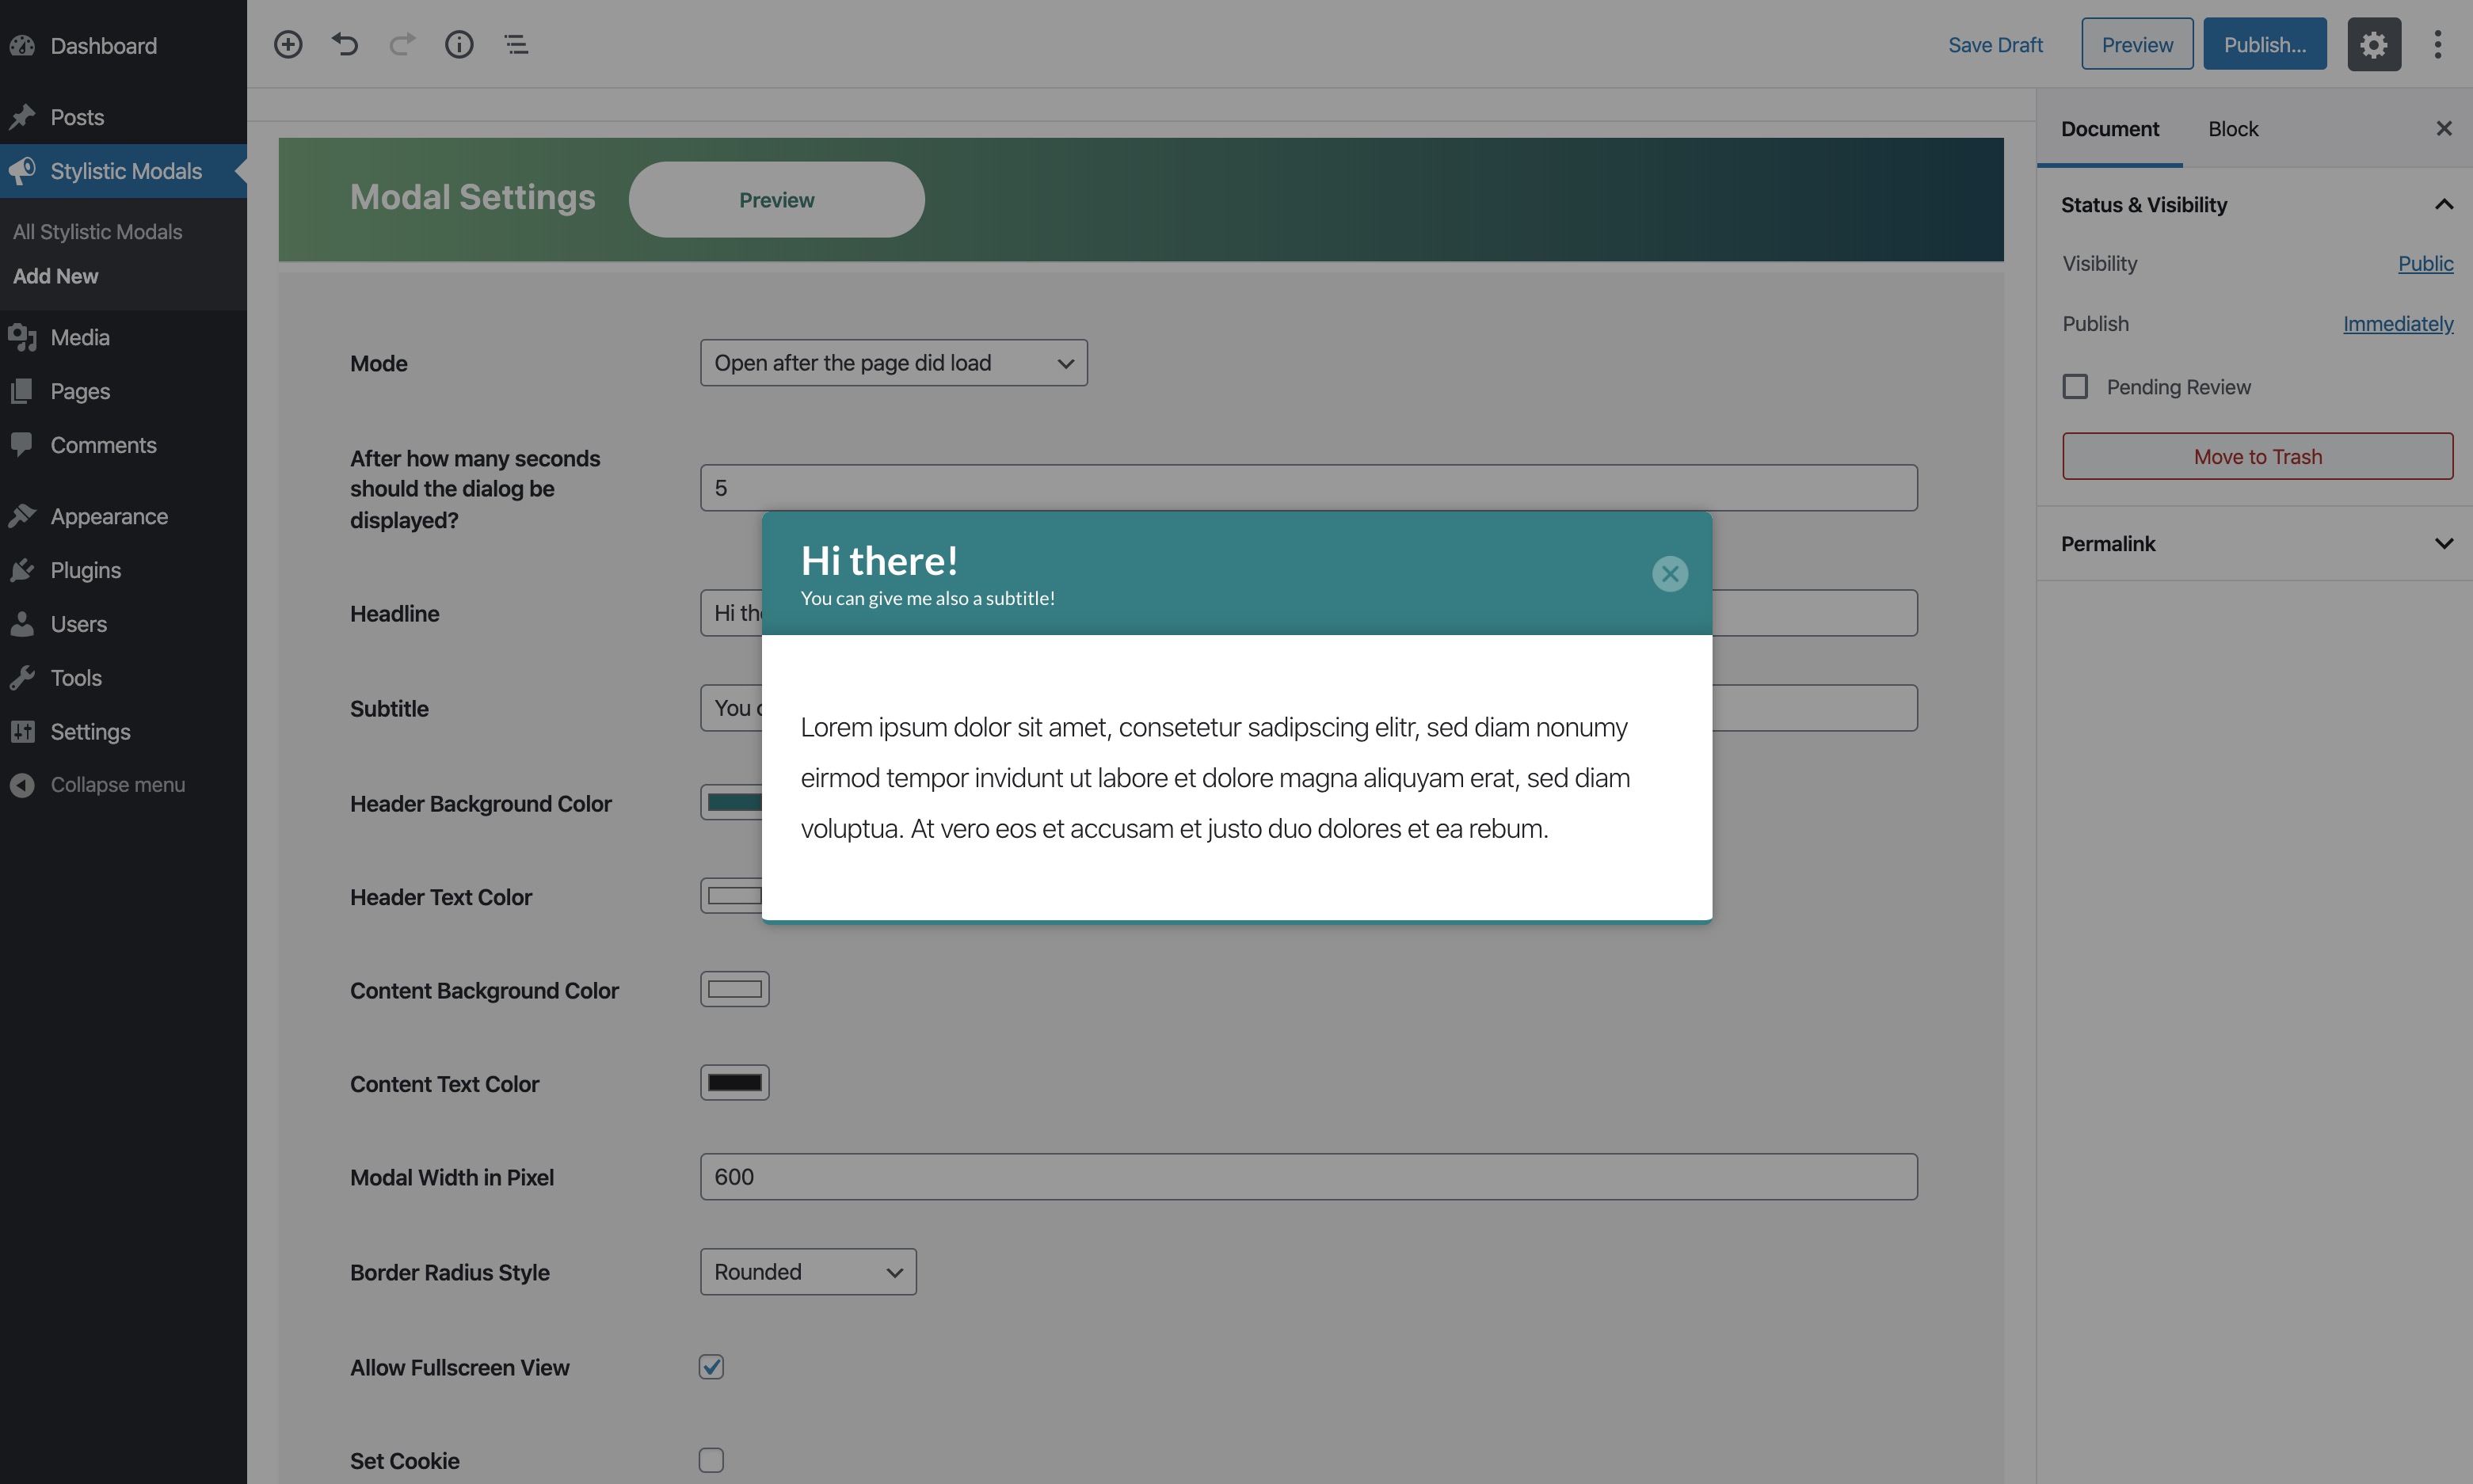The height and width of the screenshot is (1484, 2473).
Task: Click the Stylistic Modals megaphone icon
Action: coord(22,171)
